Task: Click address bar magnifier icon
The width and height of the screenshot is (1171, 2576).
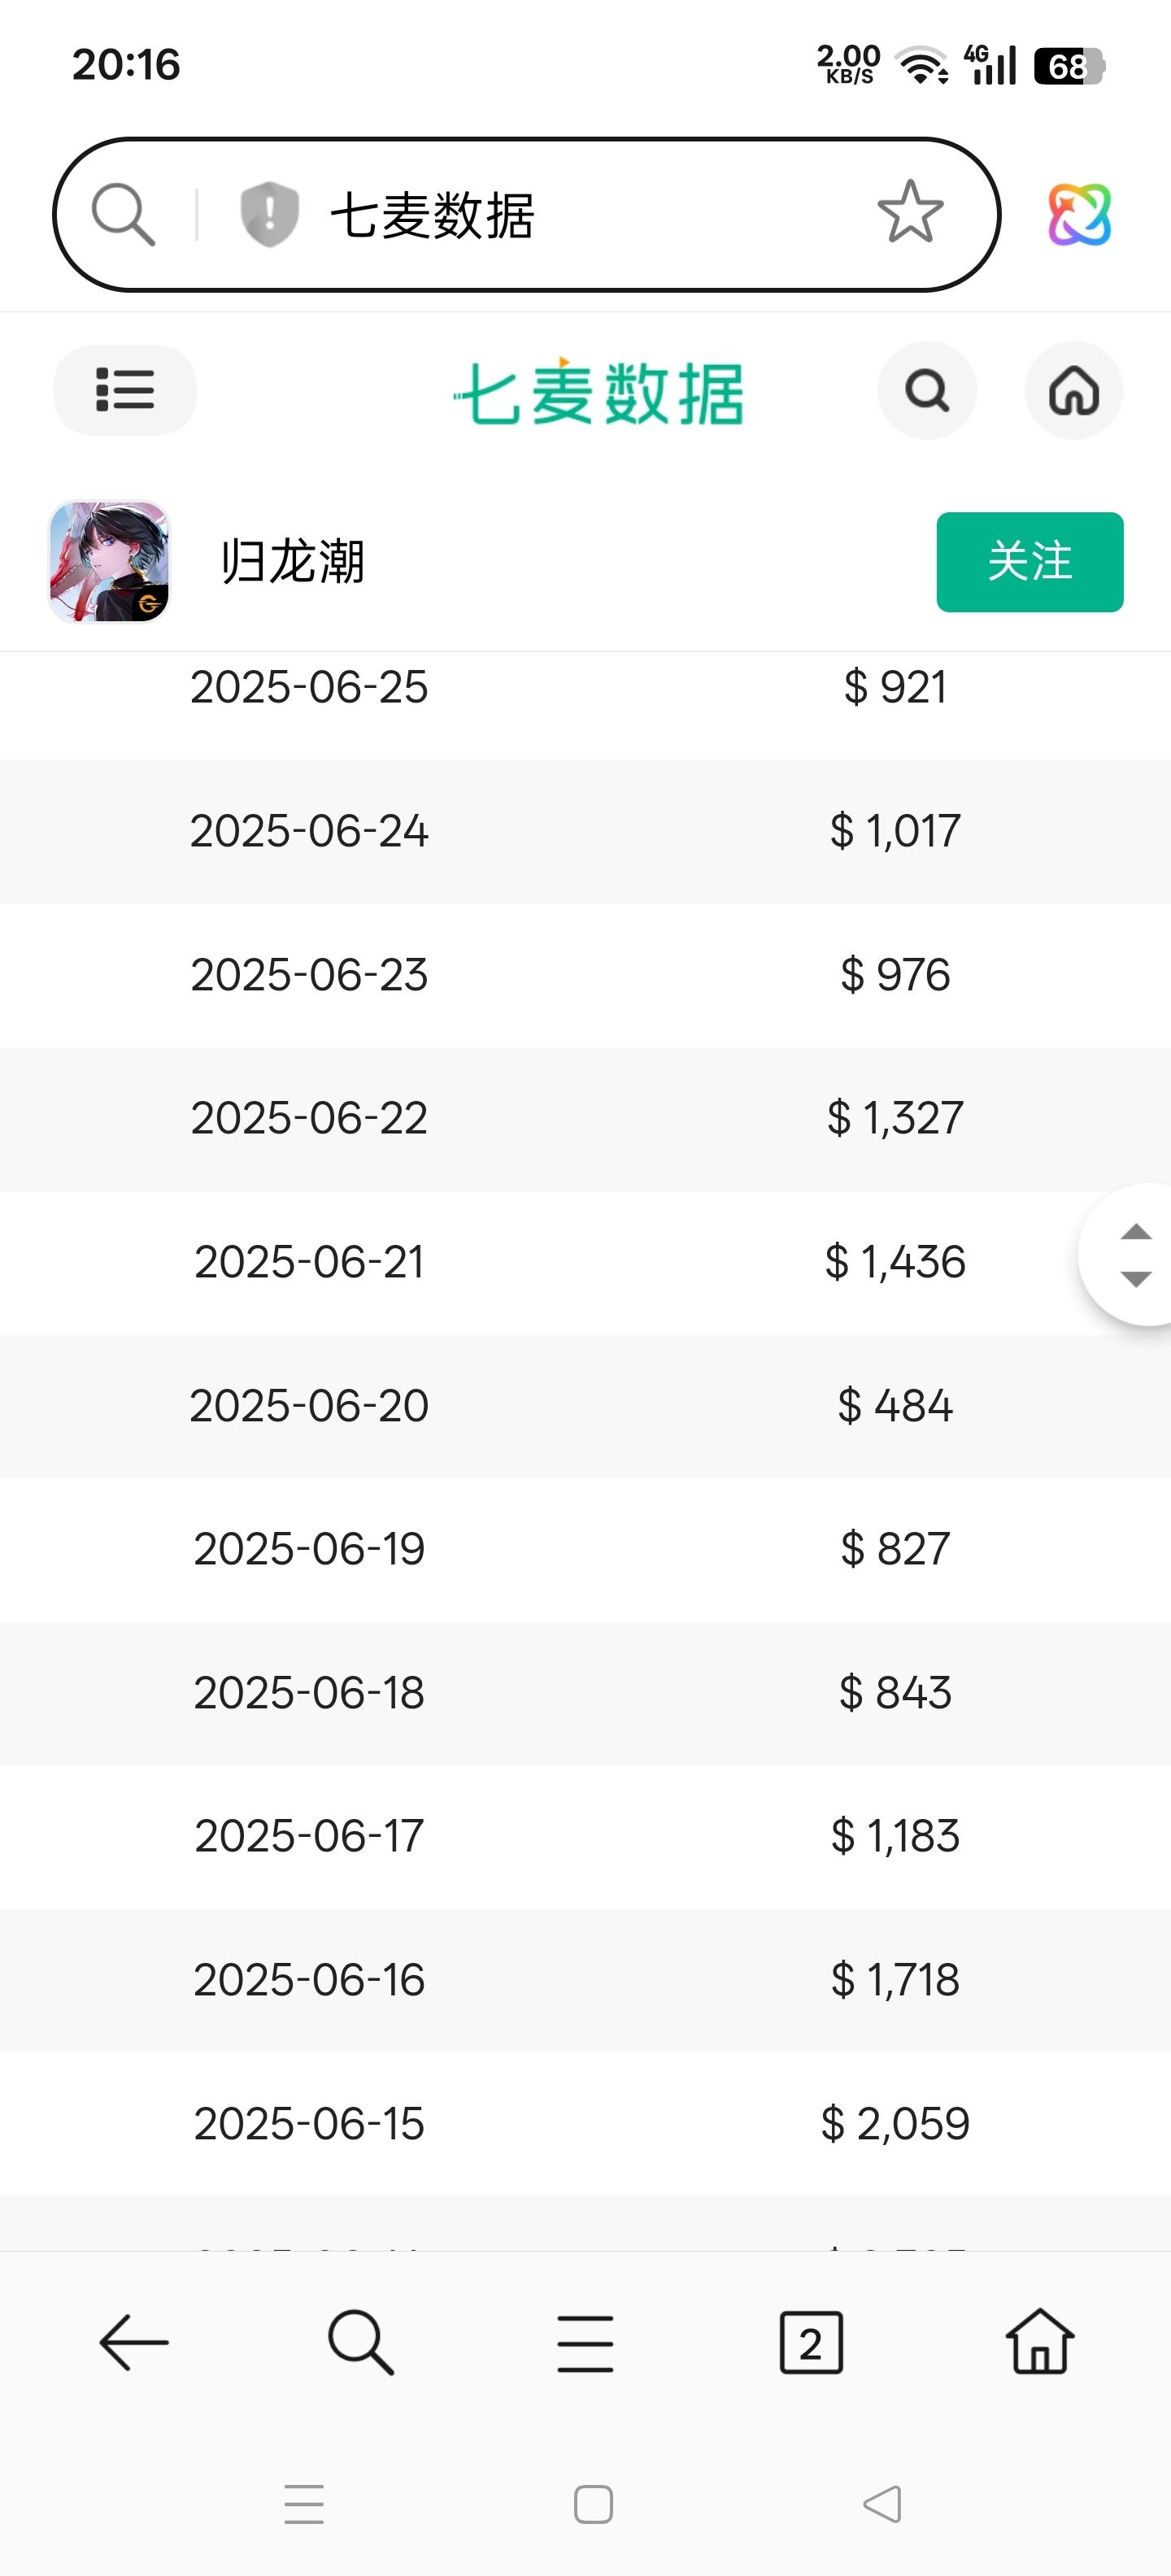Action: pos(123,214)
